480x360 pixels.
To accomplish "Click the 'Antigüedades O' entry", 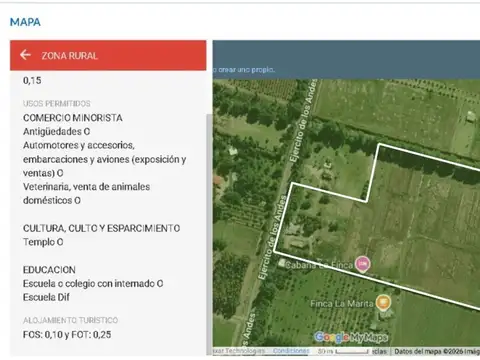I will point(57,132).
